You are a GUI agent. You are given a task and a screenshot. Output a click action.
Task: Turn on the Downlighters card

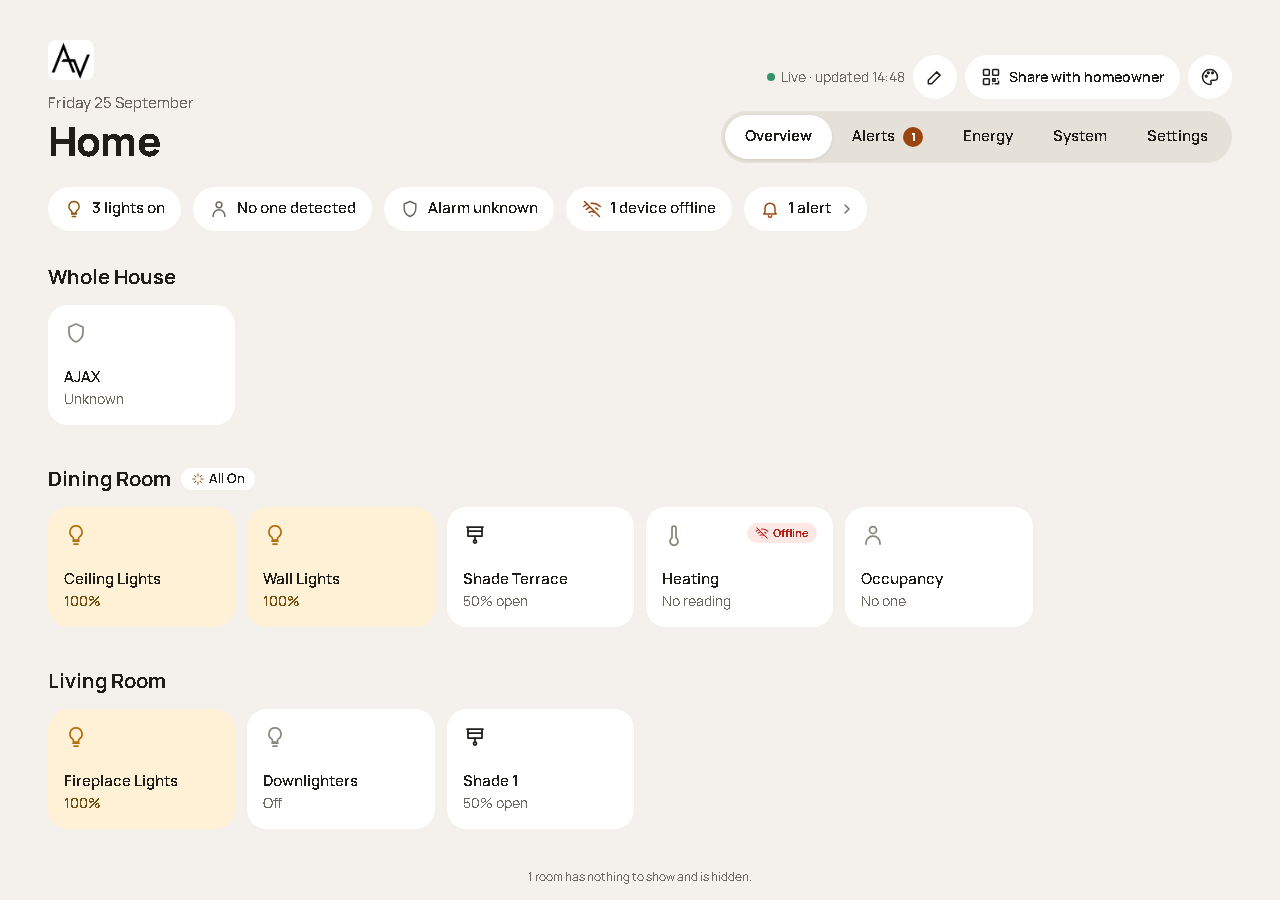[341, 769]
